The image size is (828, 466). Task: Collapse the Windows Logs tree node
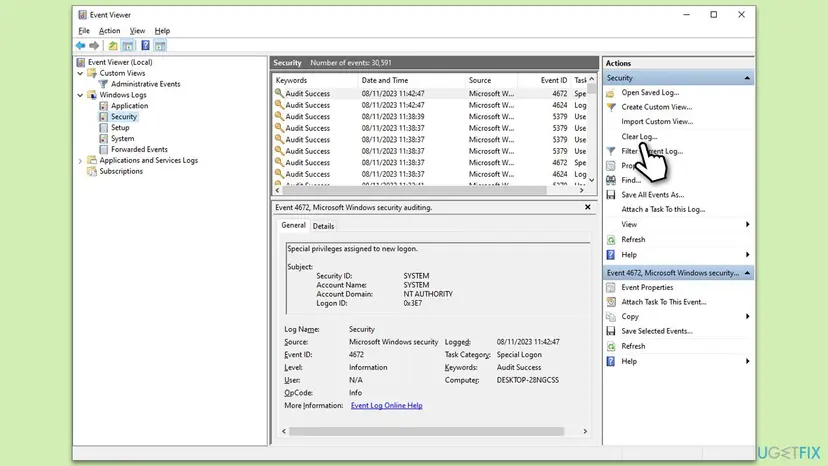click(x=80, y=95)
